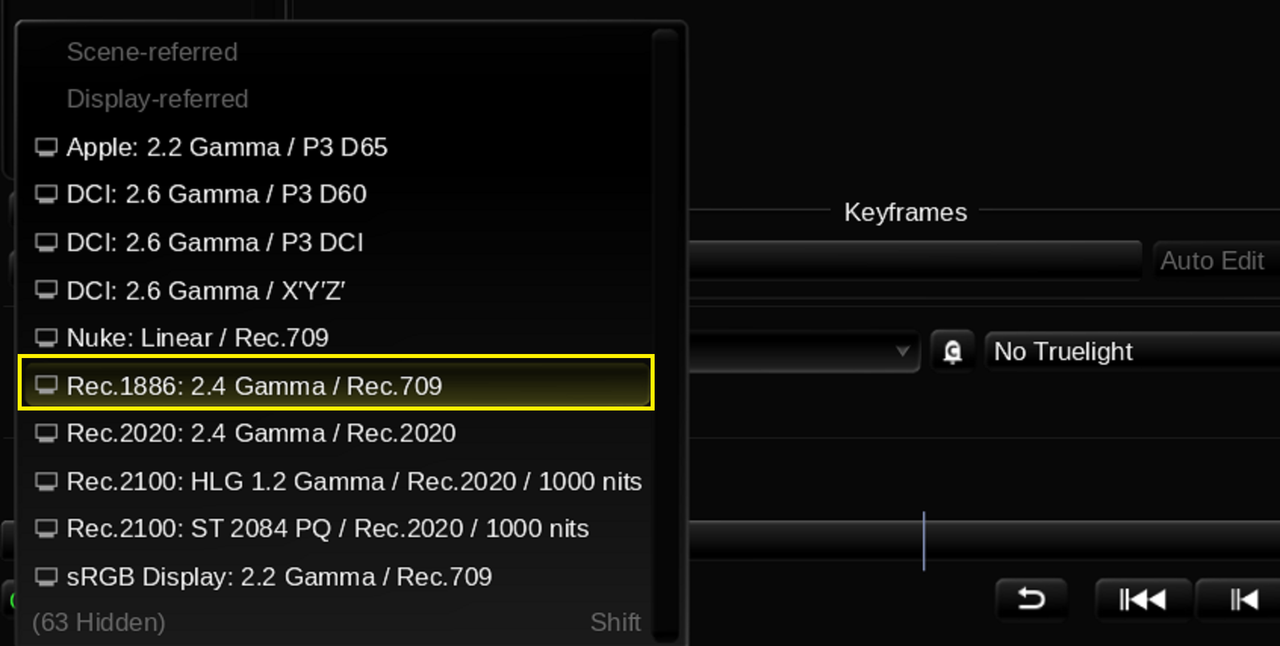This screenshot has width=1280, height=646.
Task: Expand dropdown arrow left of bell icon
Action: pyautogui.click(x=902, y=351)
